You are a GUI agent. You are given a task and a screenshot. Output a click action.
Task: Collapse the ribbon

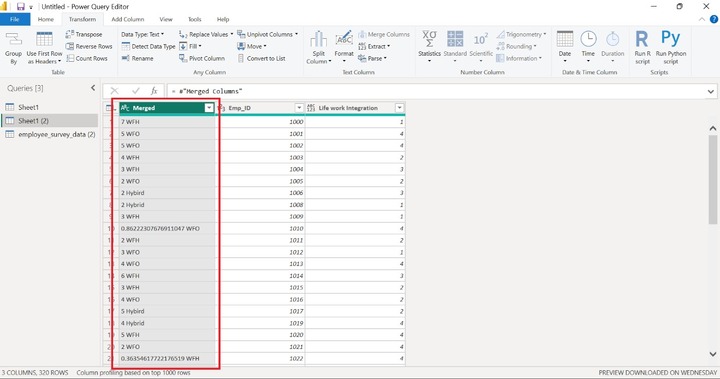point(702,19)
